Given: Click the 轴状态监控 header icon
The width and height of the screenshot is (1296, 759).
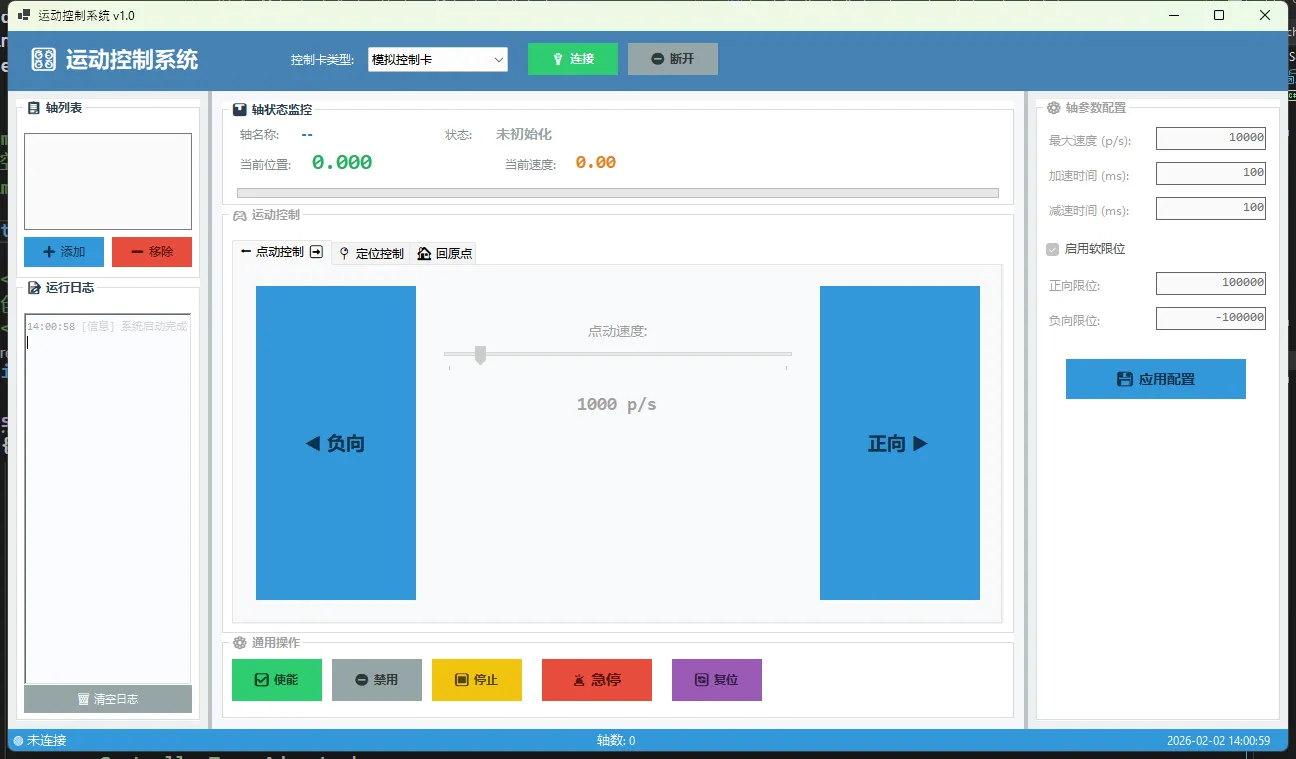Looking at the screenshot, I should point(240,110).
